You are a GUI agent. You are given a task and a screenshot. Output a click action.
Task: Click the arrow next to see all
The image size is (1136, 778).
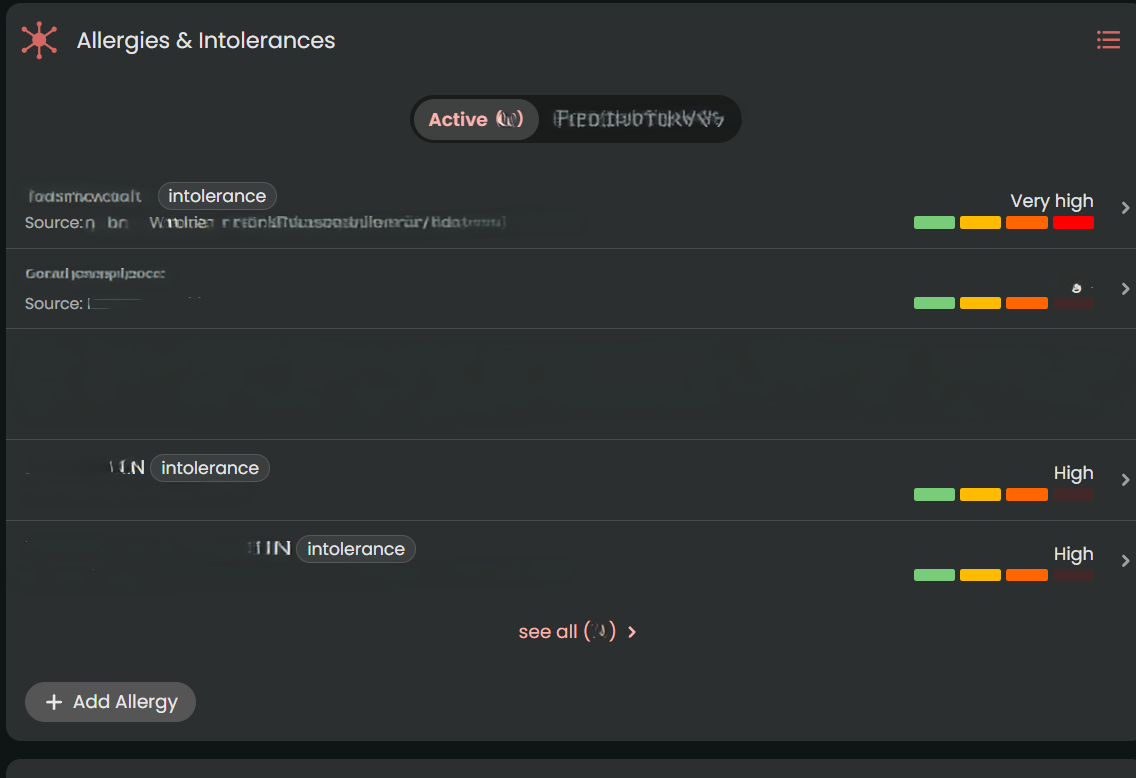(x=632, y=632)
